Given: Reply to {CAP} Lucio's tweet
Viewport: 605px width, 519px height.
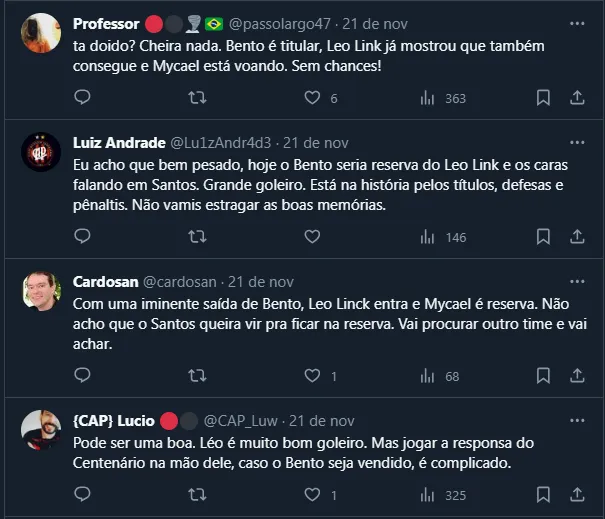Looking at the screenshot, I should [x=83, y=495].
